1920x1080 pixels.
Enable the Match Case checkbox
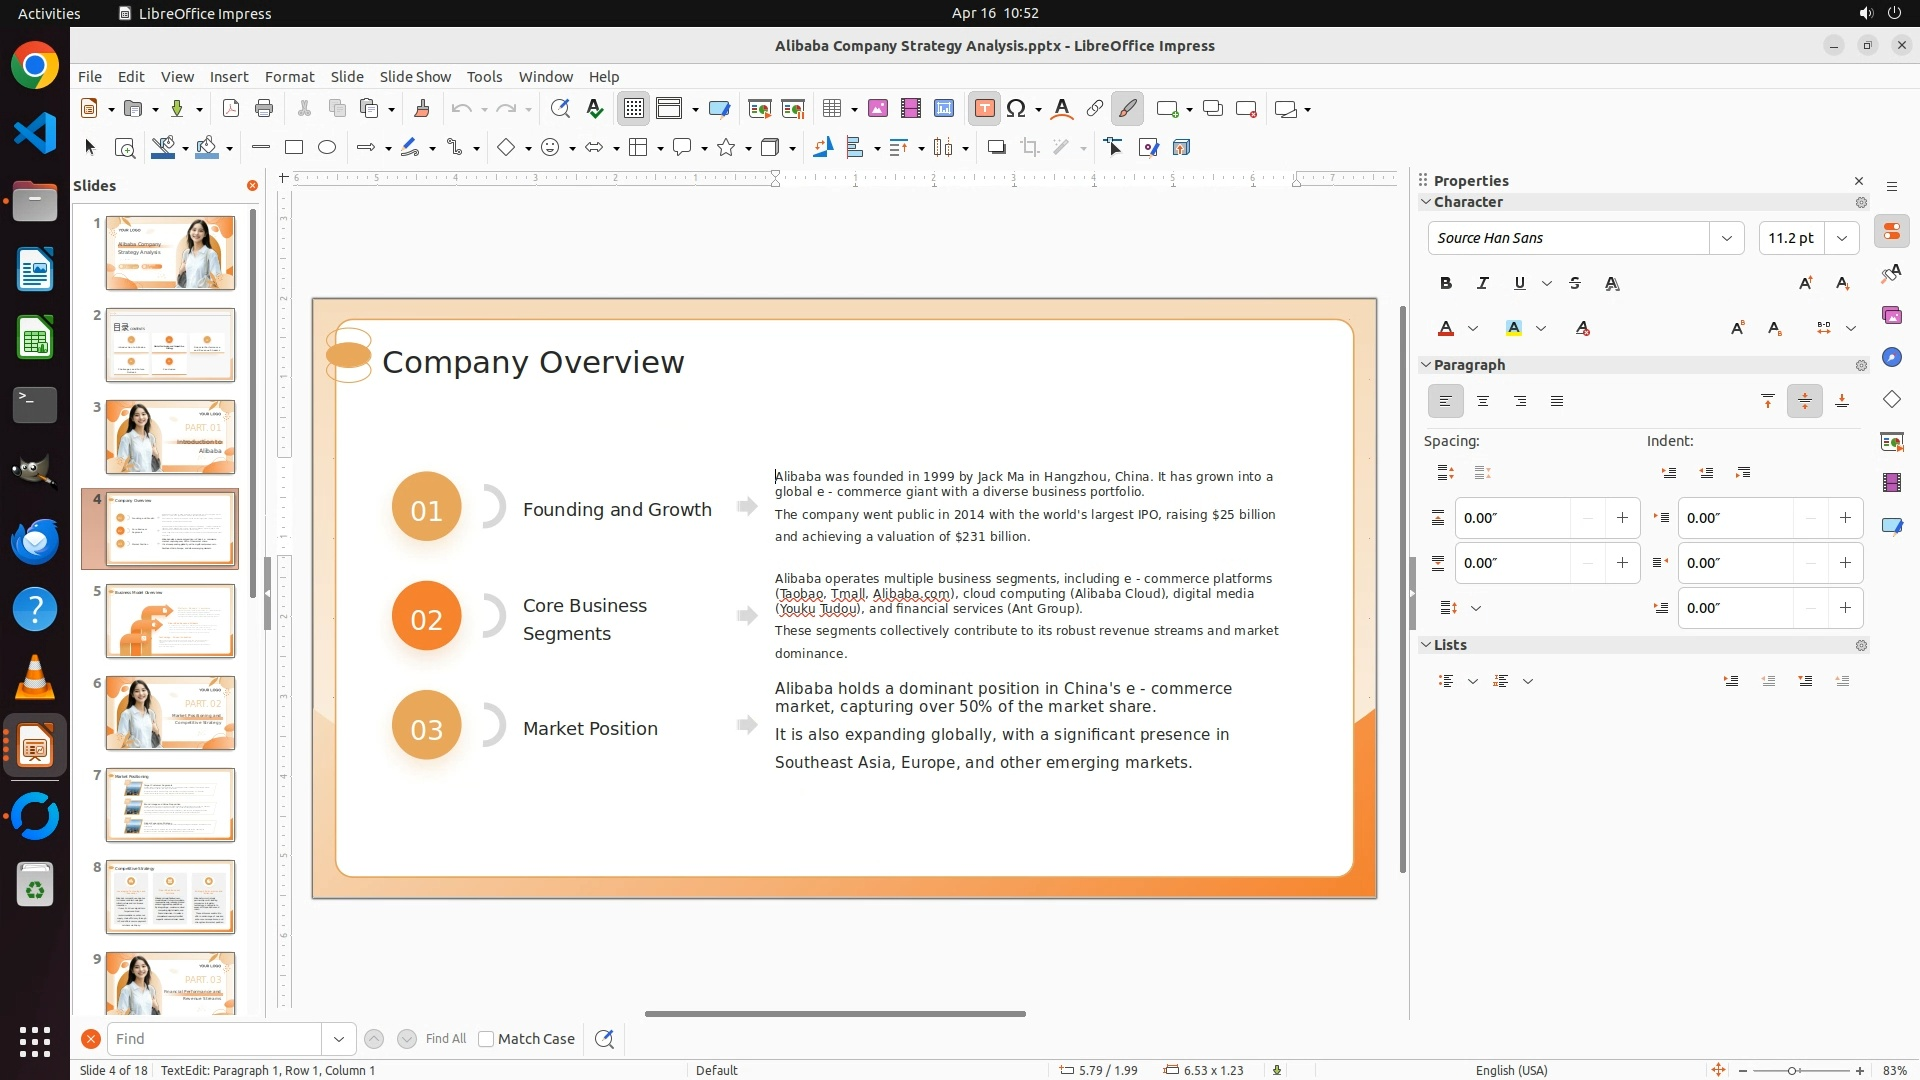pos(486,1039)
